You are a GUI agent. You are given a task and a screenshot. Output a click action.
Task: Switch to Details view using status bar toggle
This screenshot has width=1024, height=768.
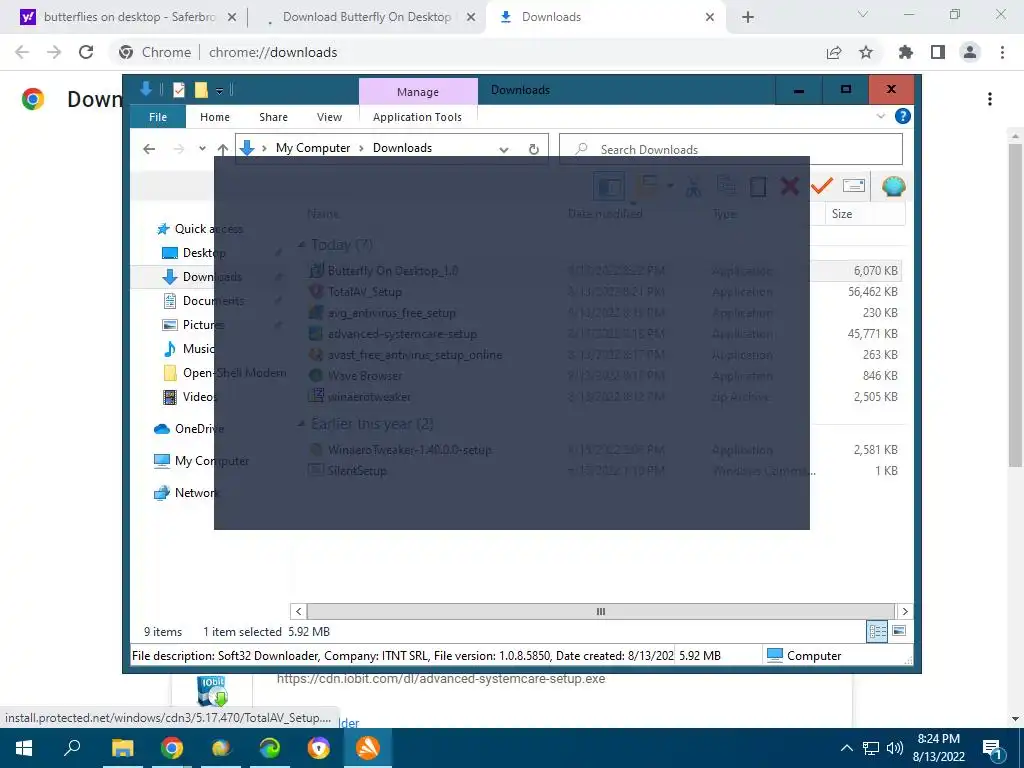pos(877,631)
